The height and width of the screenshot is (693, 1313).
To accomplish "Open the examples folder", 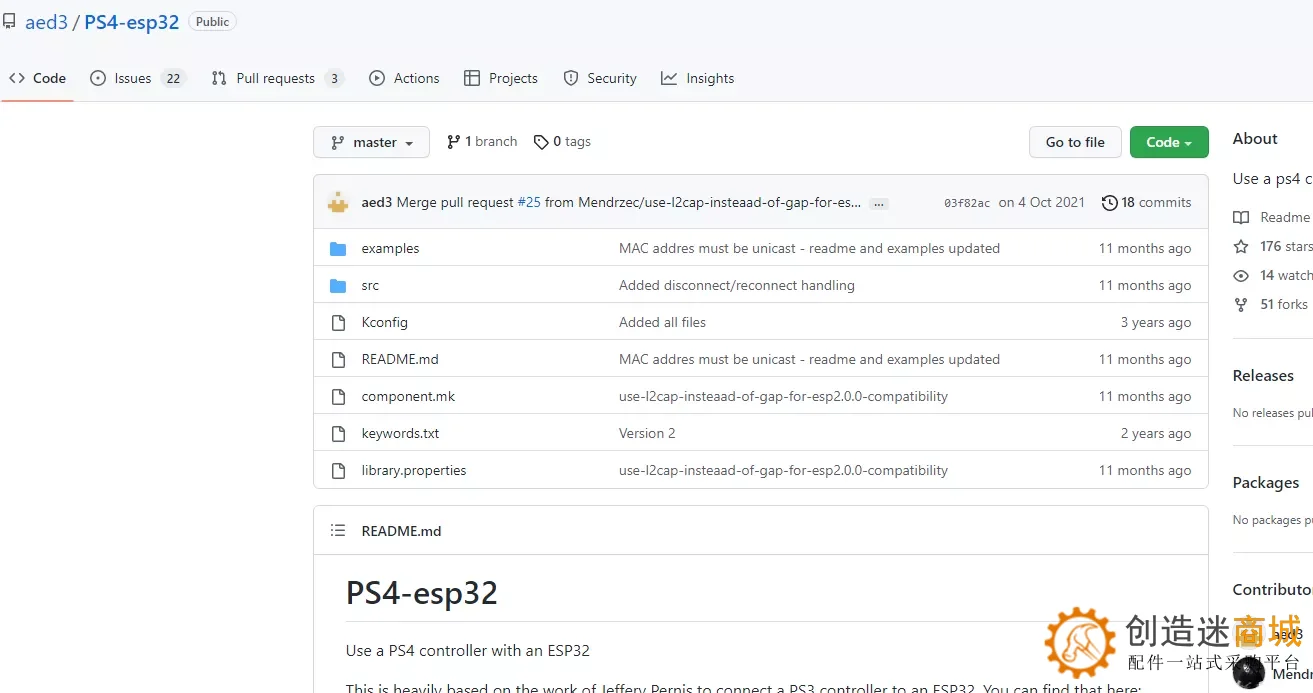I will 390,248.
